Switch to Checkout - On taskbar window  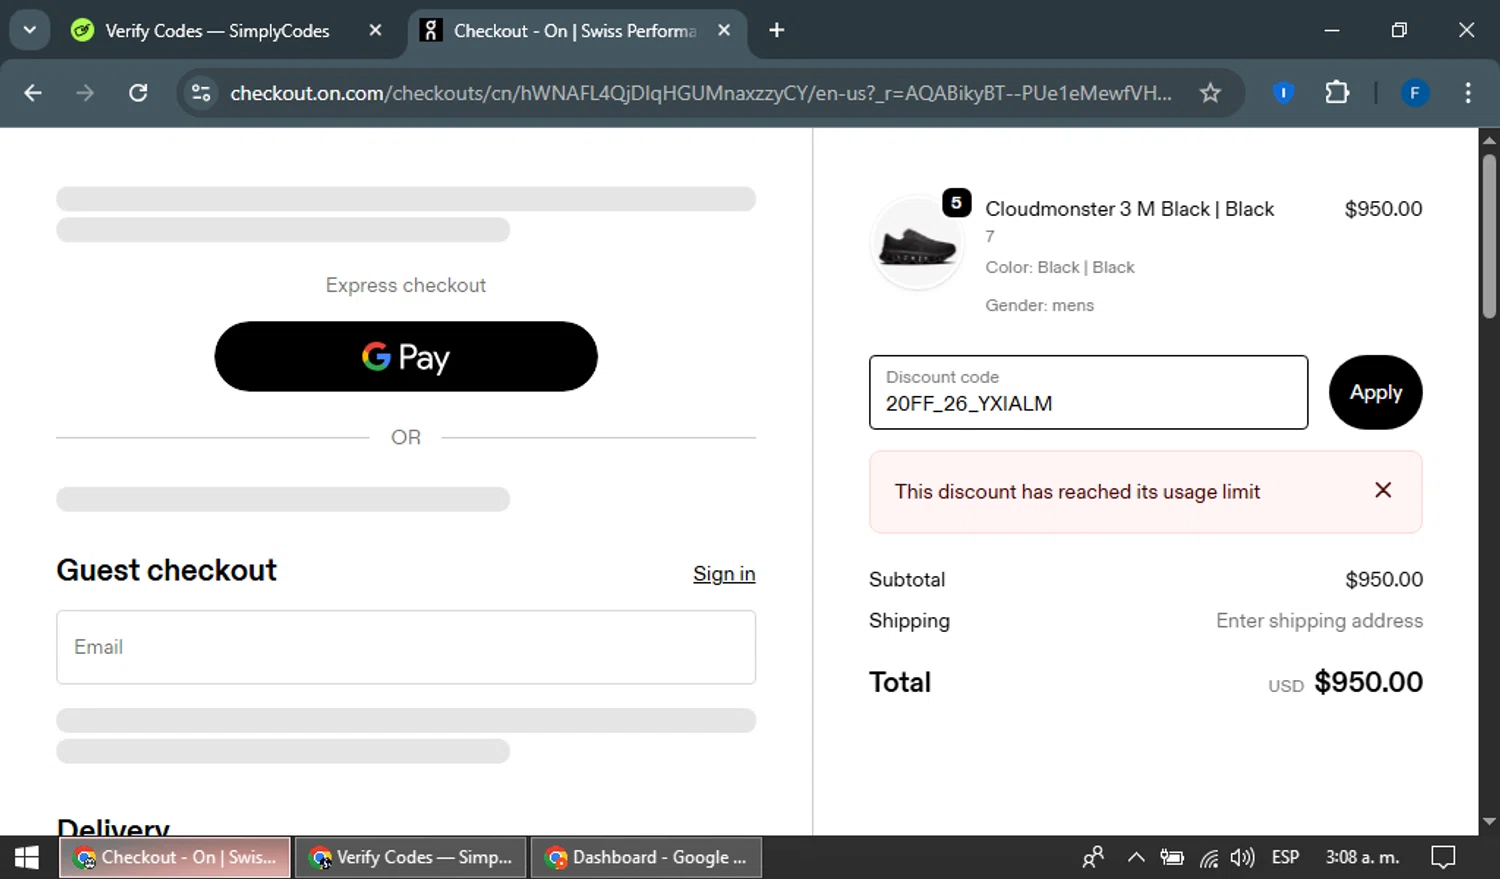(176, 857)
